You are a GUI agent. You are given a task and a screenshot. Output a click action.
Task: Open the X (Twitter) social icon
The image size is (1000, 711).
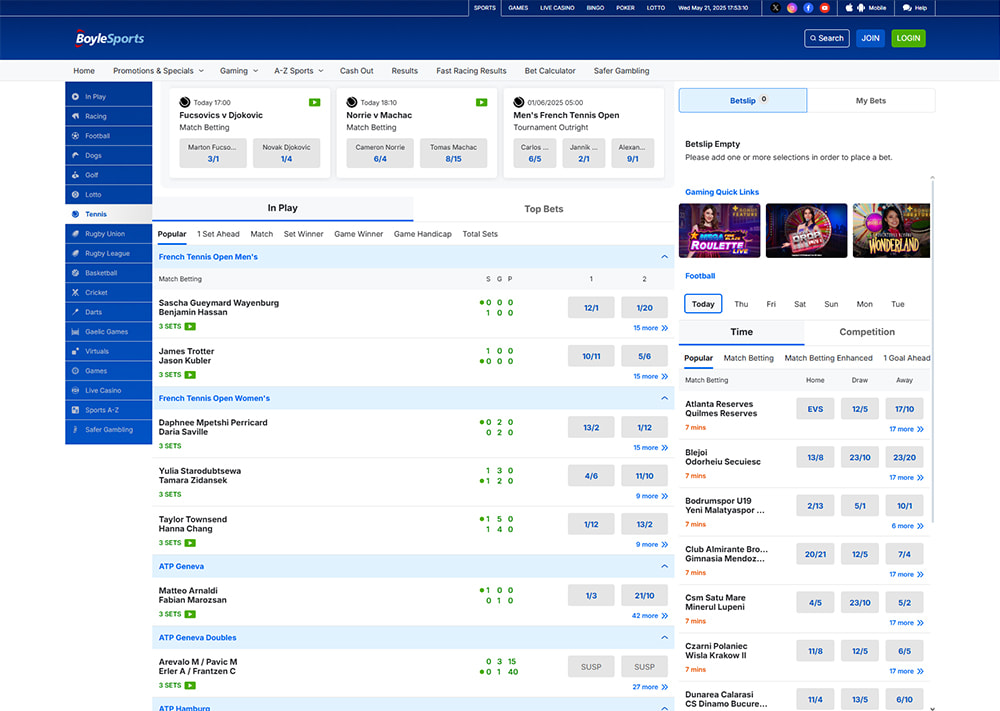pyautogui.click(x=775, y=8)
